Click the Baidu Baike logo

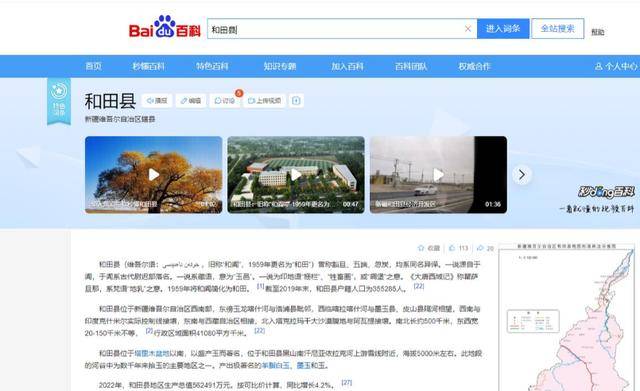pyautogui.click(x=164, y=28)
